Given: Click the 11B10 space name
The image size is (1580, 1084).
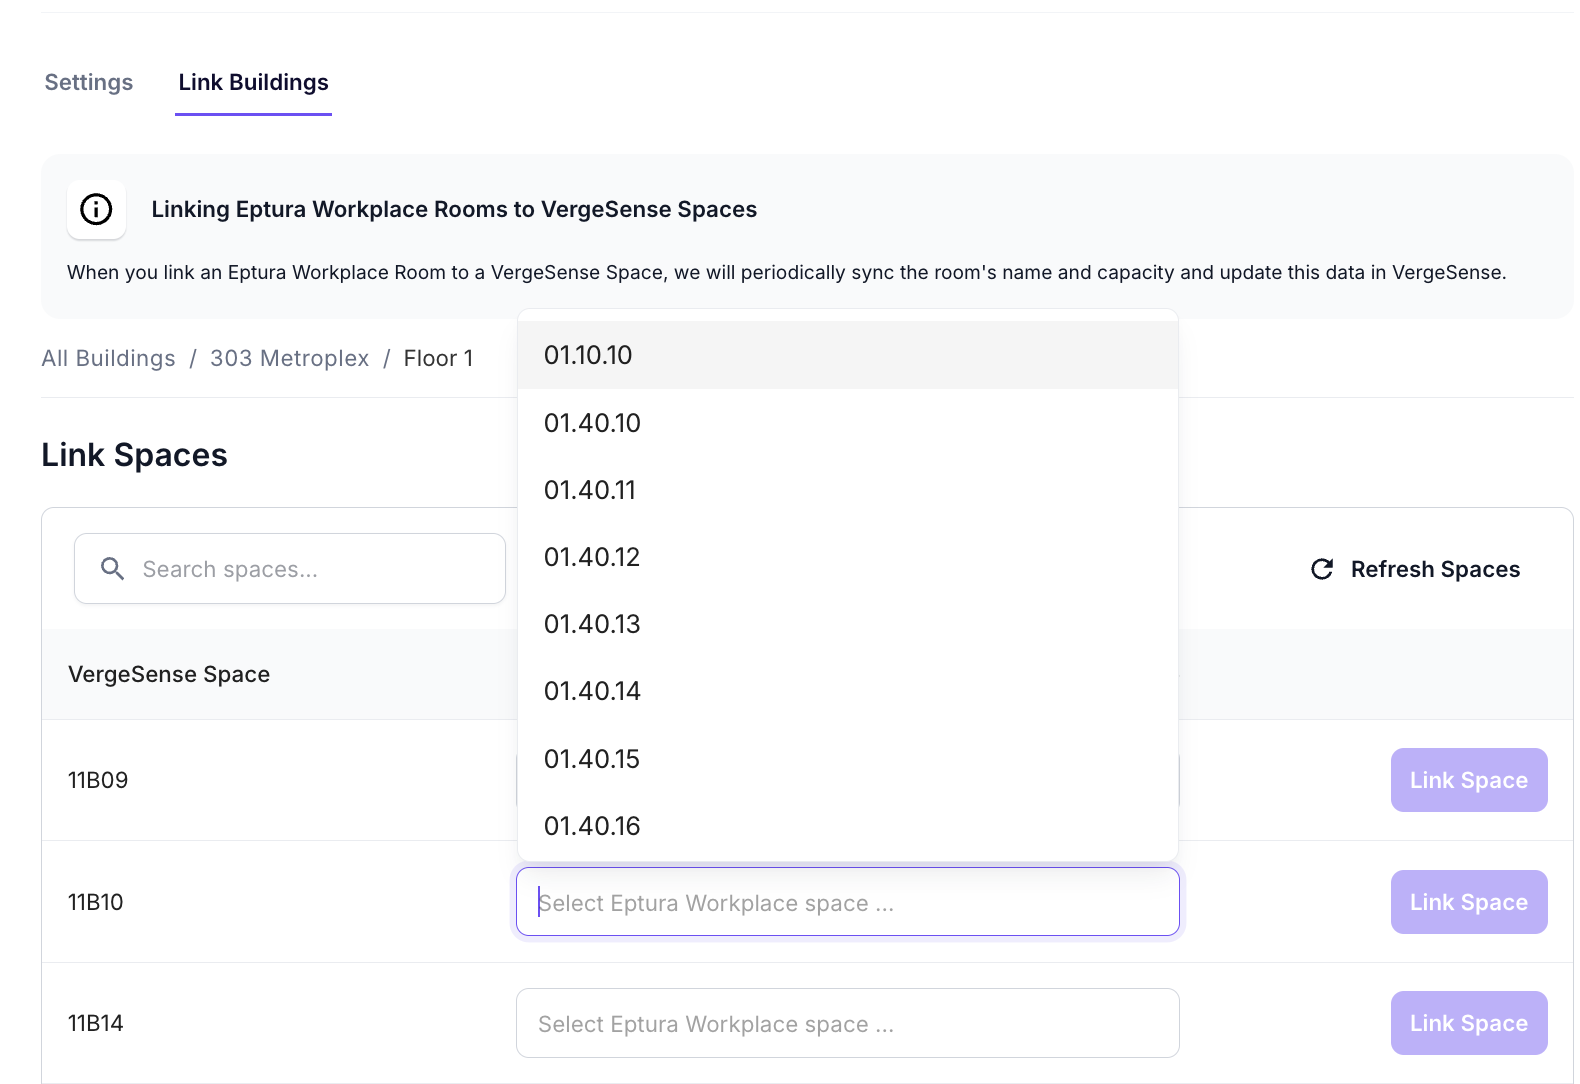Looking at the screenshot, I should 96,902.
